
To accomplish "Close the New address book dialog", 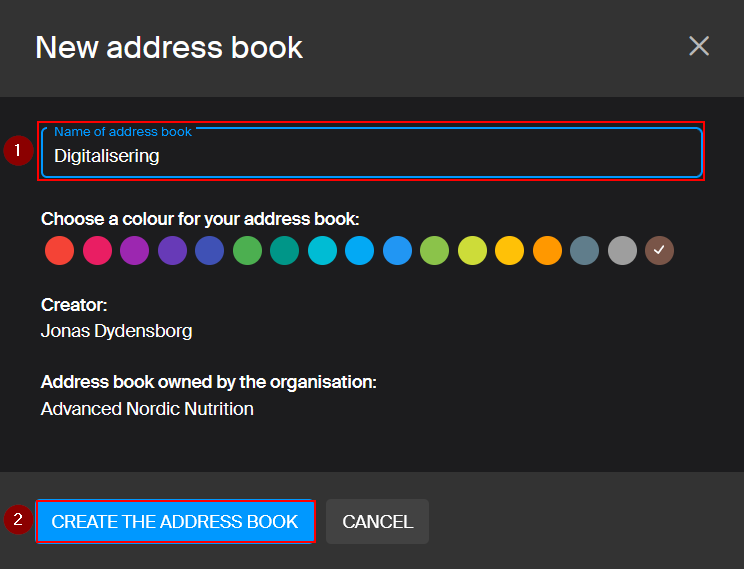I will (x=698, y=46).
